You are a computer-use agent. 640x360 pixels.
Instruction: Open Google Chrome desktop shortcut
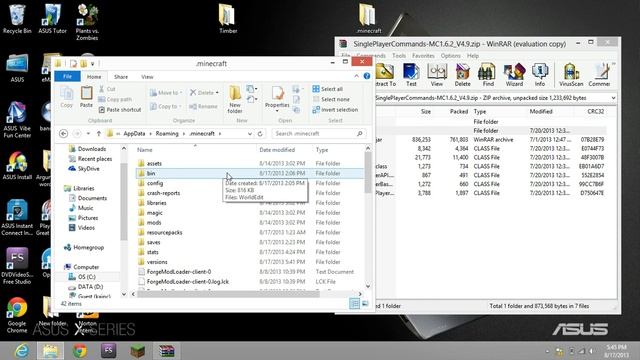(x=17, y=315)
